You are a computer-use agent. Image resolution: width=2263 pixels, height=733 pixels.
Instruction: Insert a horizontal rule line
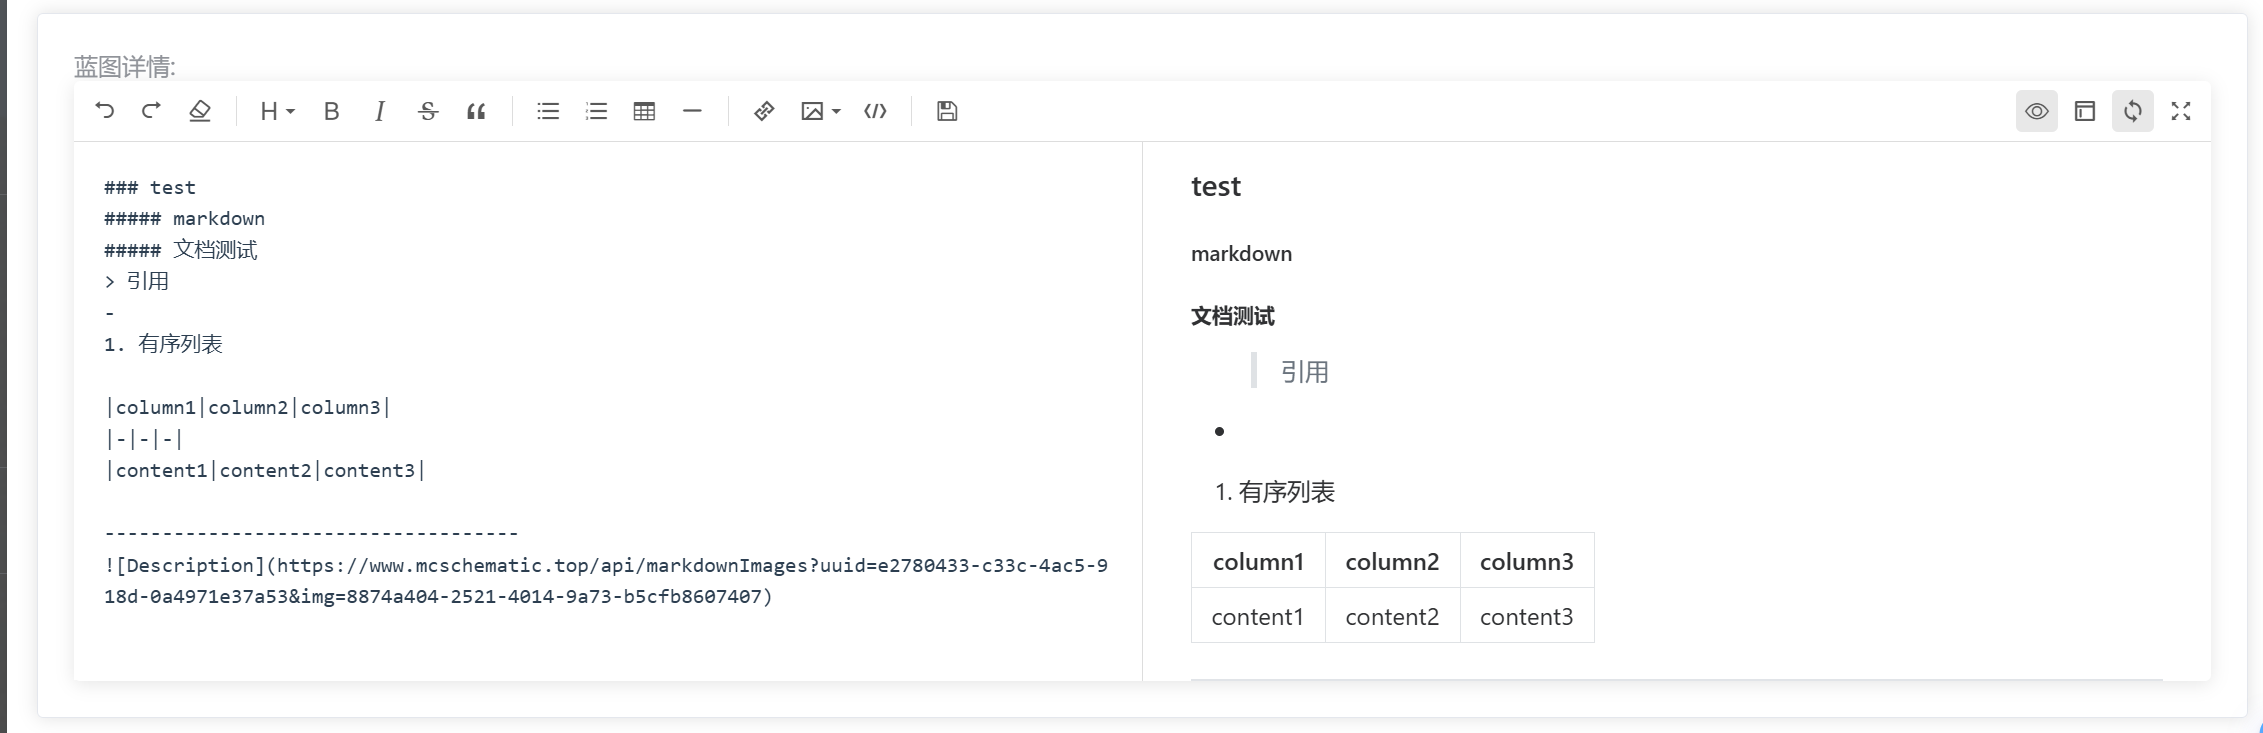click(x=692, y=111)
